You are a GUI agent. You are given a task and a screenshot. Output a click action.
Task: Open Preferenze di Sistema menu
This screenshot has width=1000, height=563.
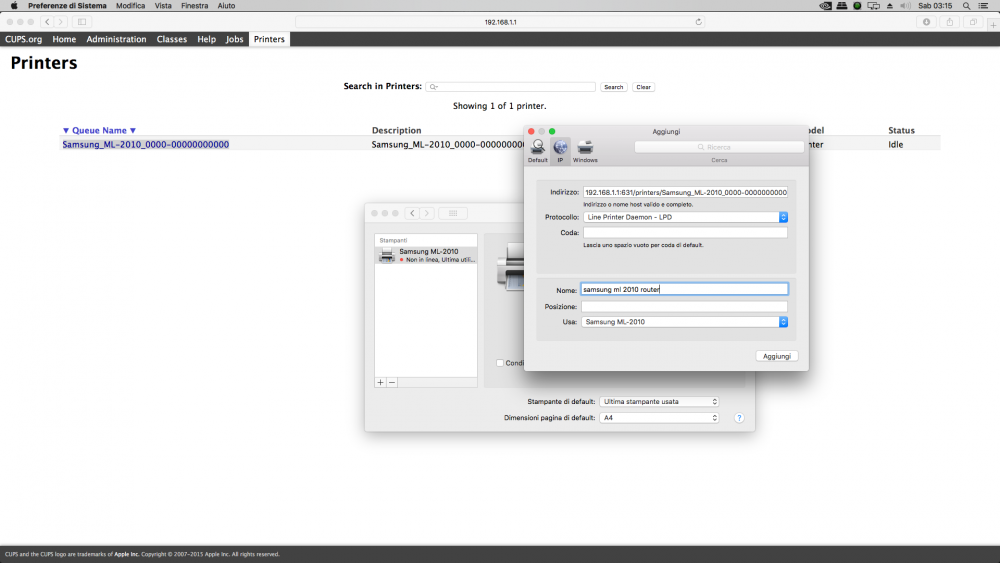tap(67, 6)
